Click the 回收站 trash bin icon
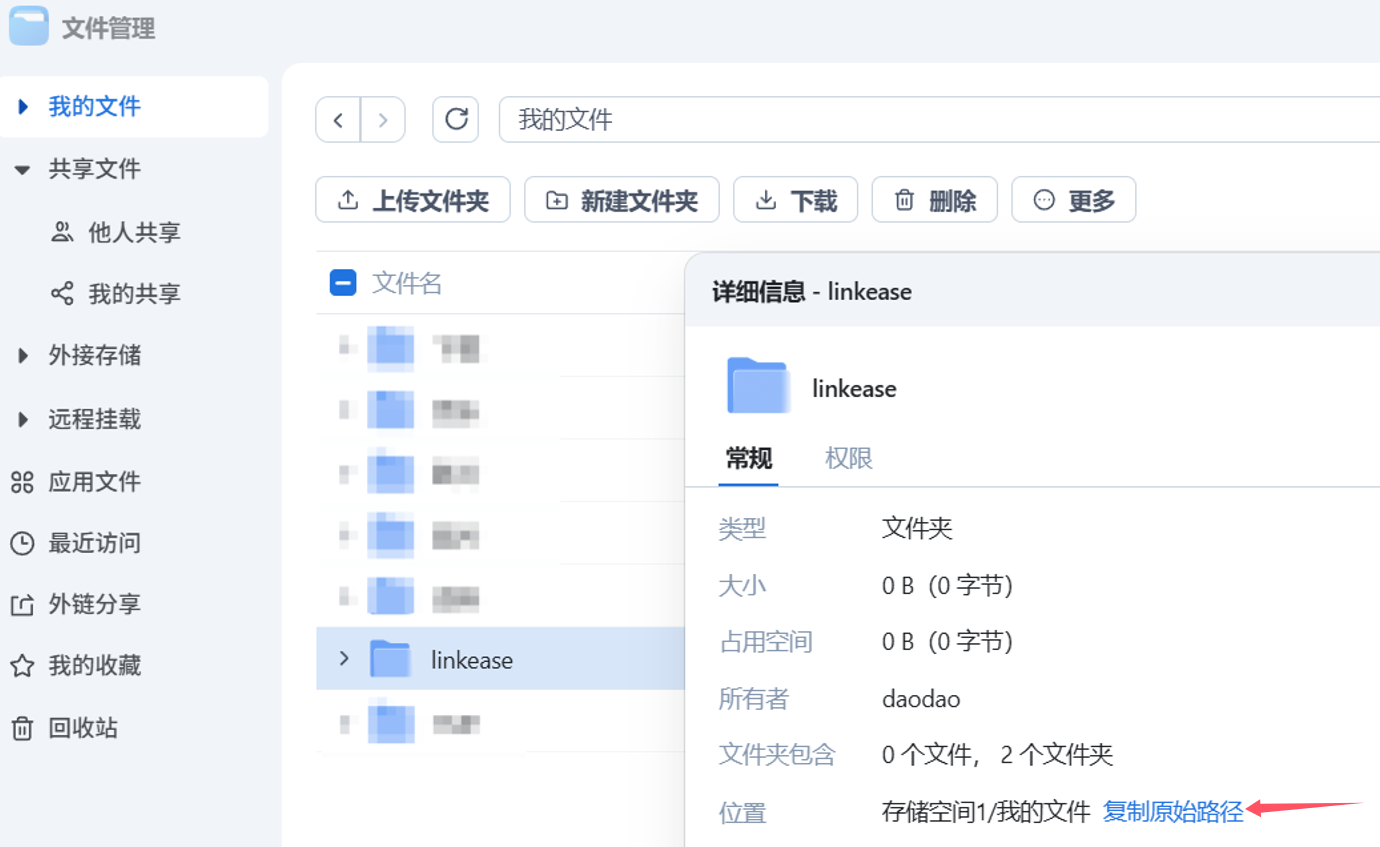 (x=22, y=728)
